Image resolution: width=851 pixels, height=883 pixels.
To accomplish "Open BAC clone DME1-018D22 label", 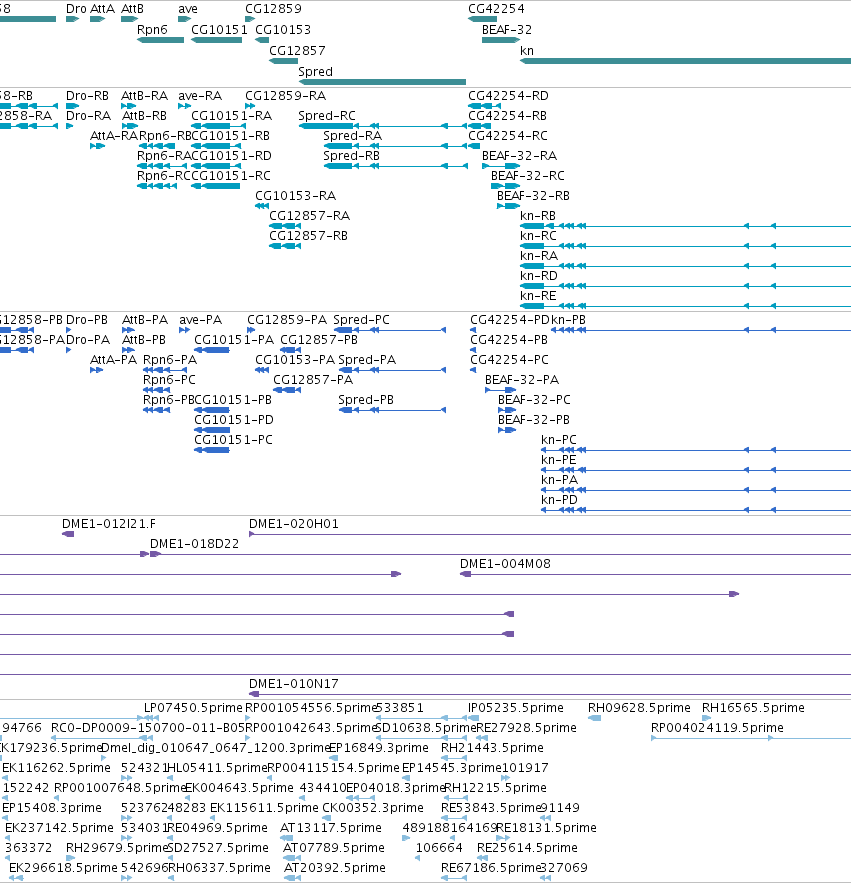I will click(194, 544).
